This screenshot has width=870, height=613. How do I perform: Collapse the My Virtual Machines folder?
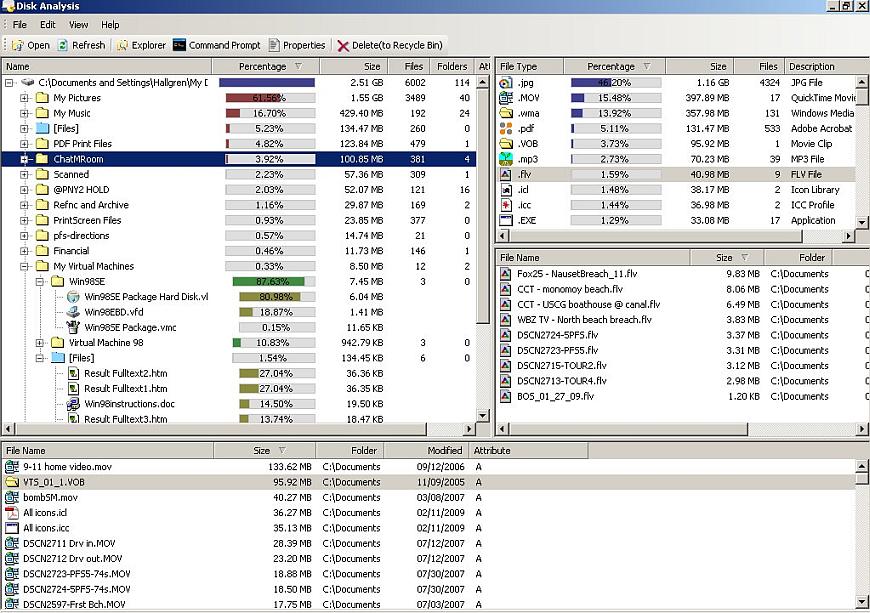pyautogui.click(x=25, y=266)
